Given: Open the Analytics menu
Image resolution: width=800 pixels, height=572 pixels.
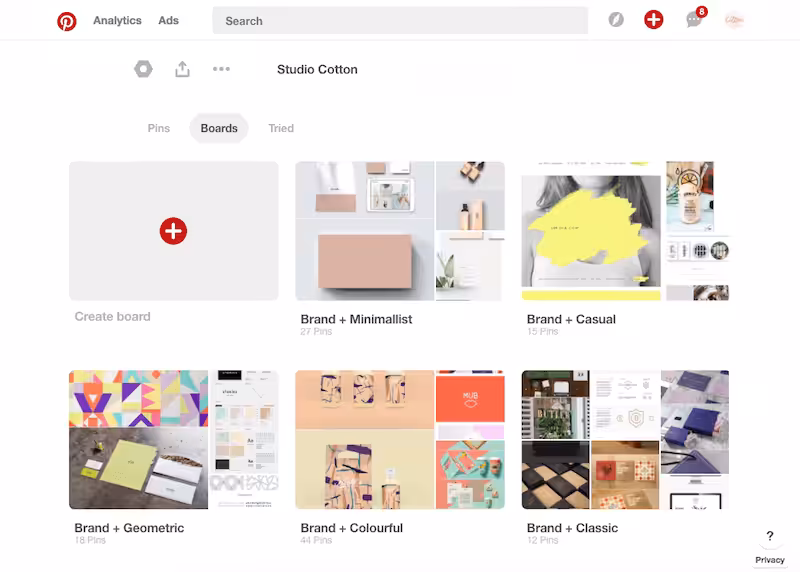Looking at the screenshot, I should coord(117,20).
